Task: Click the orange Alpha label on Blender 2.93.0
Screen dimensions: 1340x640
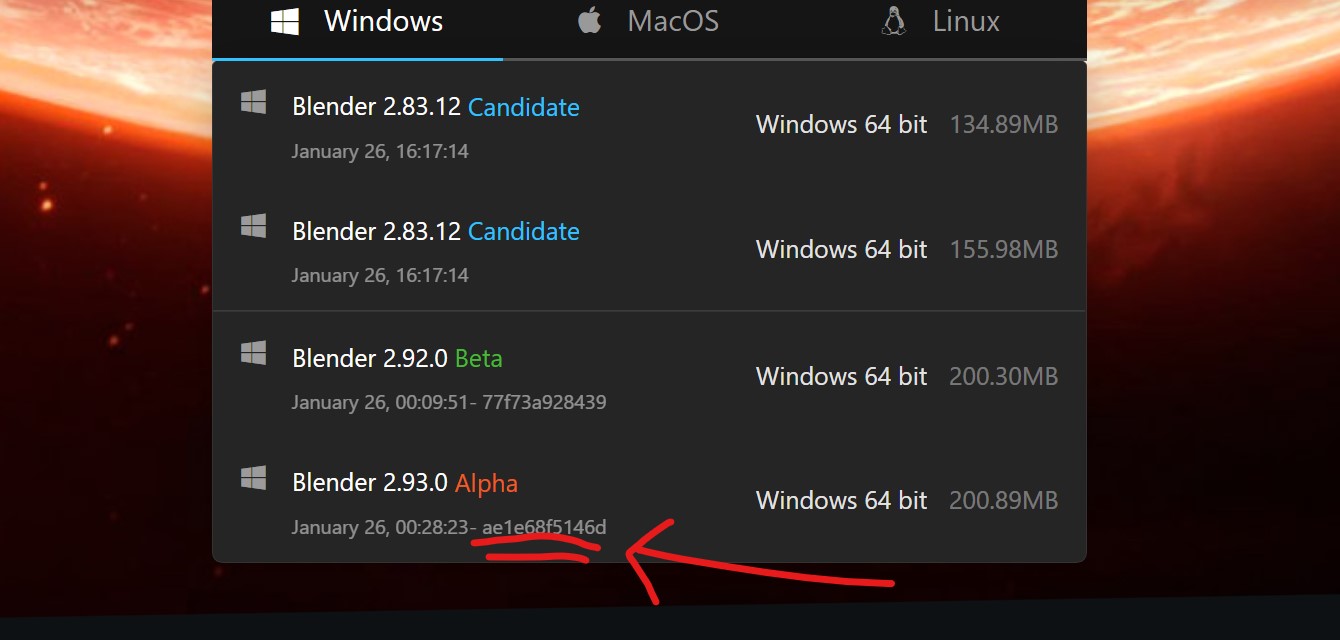Action: tap(486, 482)
